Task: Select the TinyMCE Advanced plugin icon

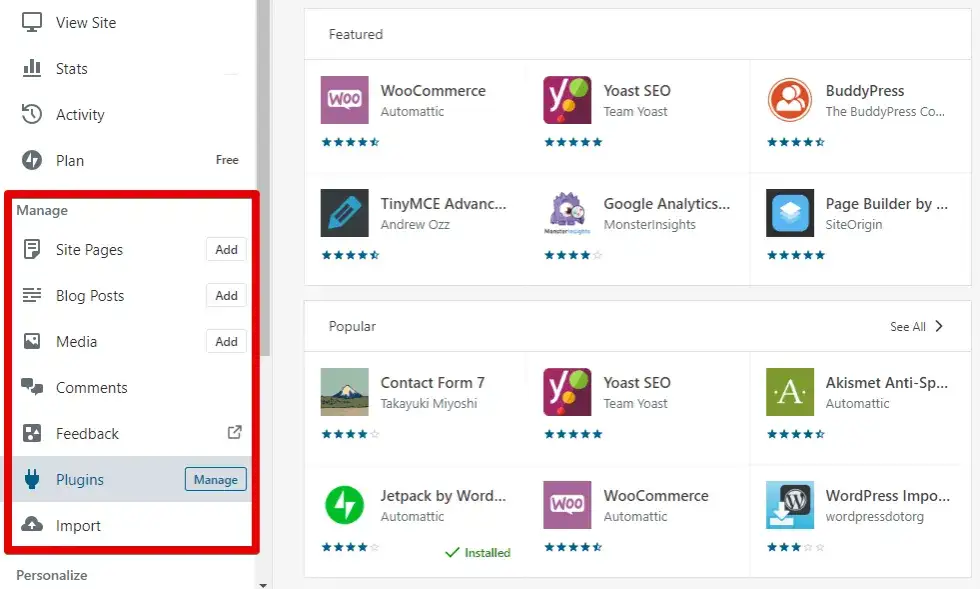Action: [345, 213]
